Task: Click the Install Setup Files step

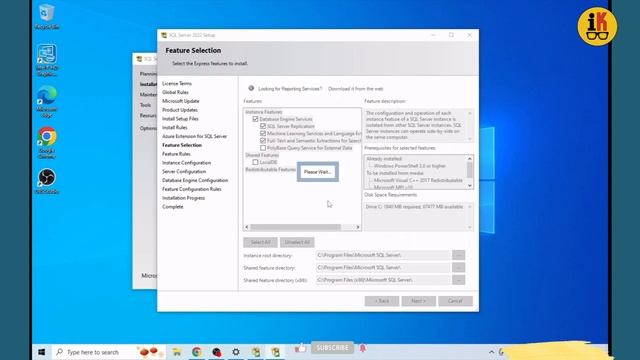Action: point(180,119)
